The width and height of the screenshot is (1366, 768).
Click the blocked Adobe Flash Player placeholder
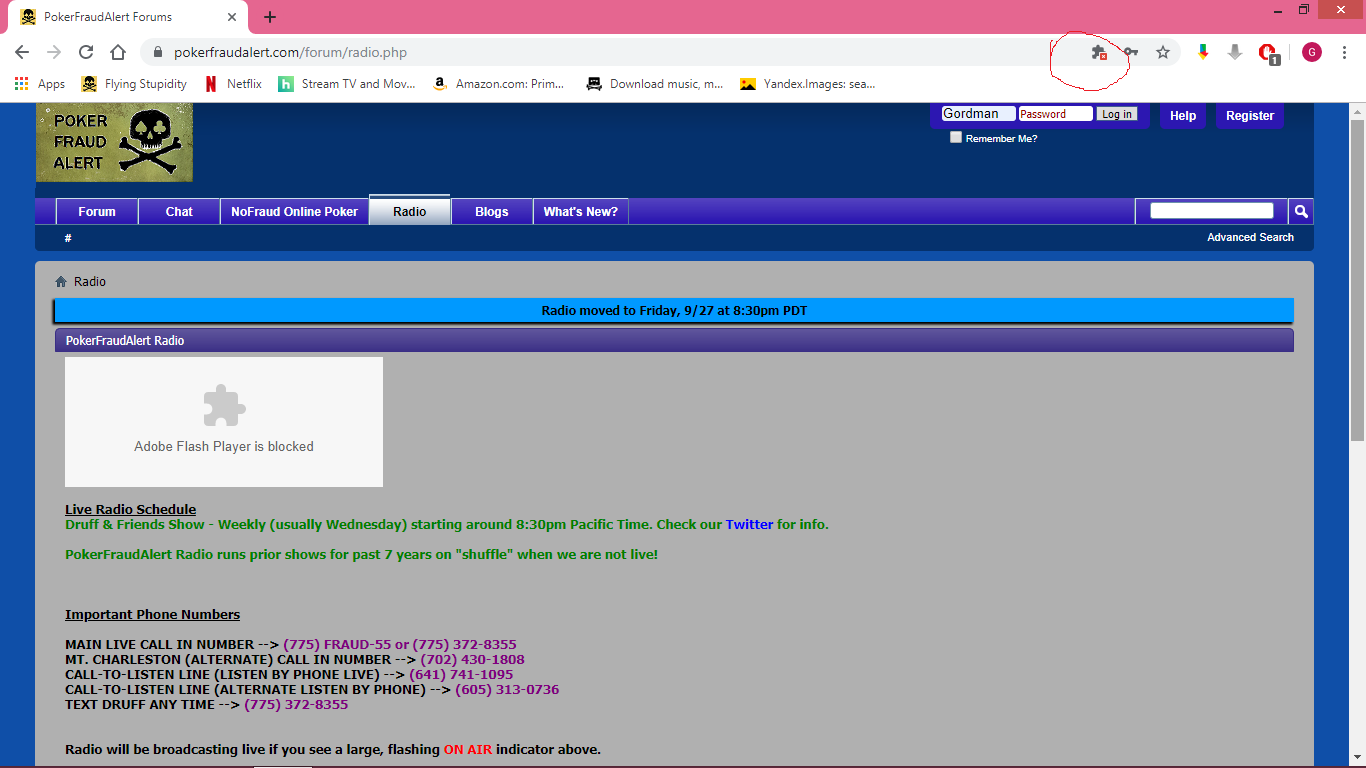click(224, 422)
